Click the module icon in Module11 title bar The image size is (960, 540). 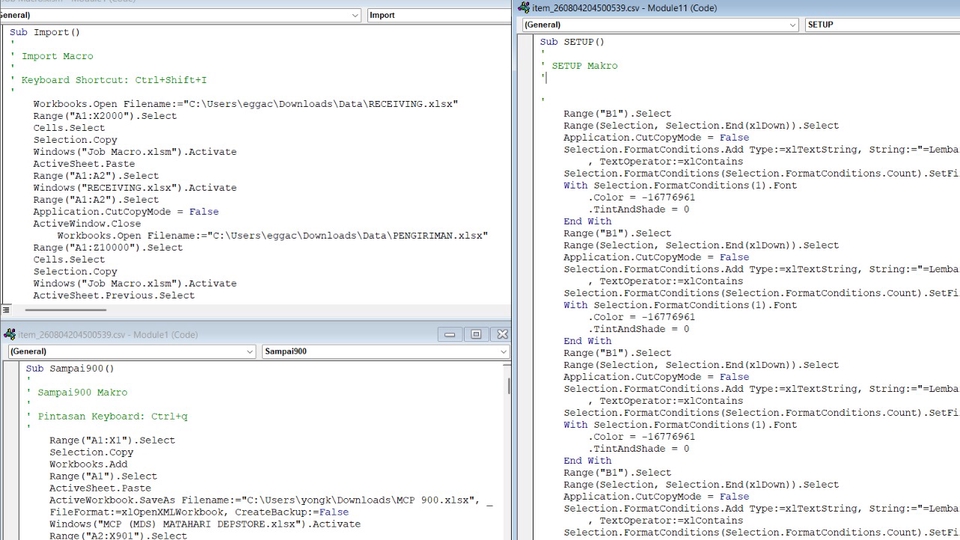[x=523, y=7]
